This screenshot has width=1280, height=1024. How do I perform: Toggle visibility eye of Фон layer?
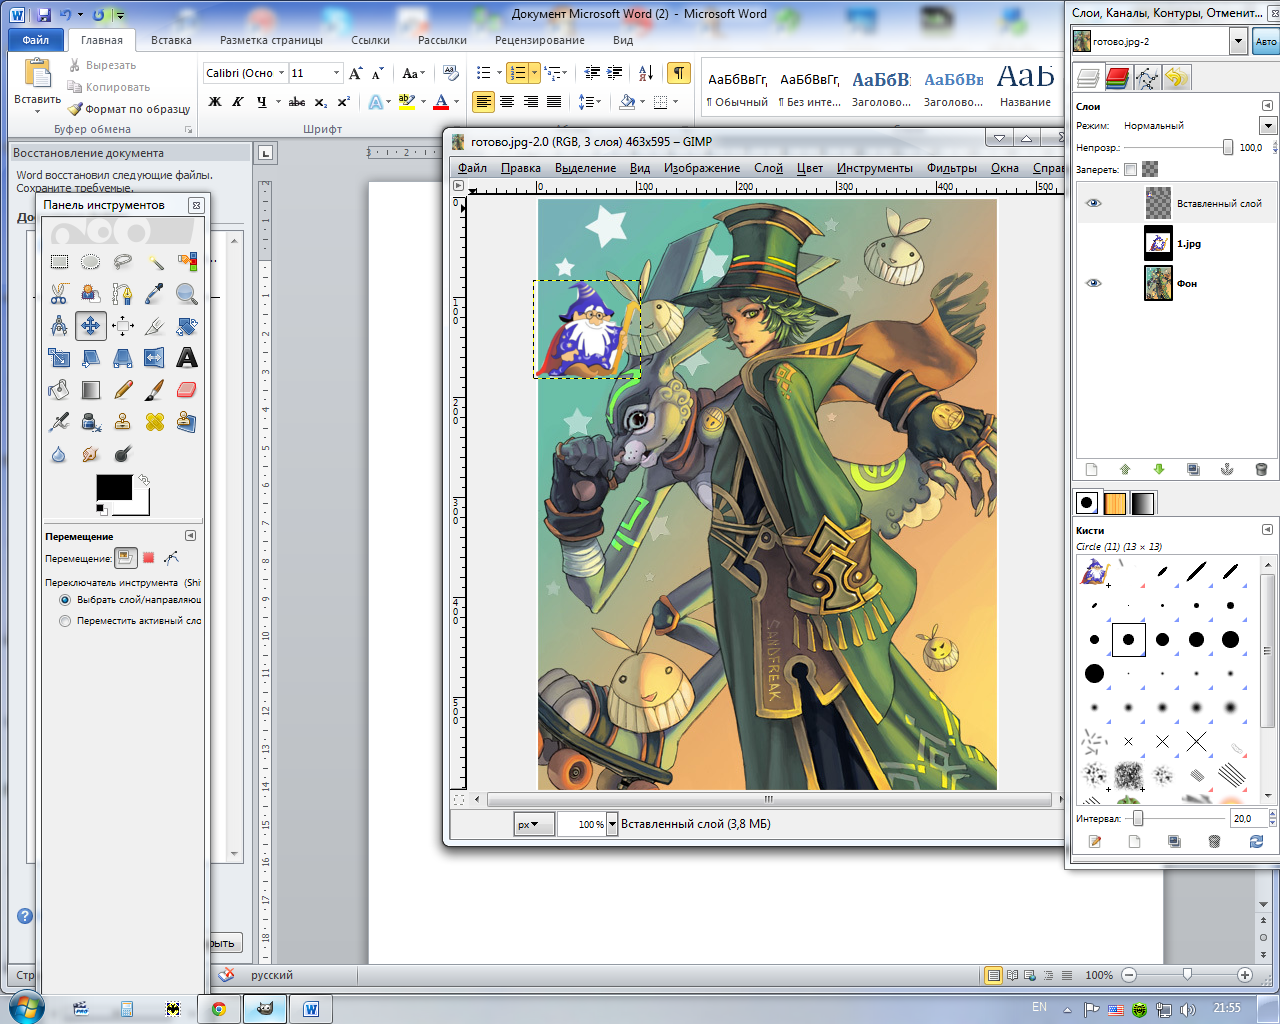[1093, 283]
